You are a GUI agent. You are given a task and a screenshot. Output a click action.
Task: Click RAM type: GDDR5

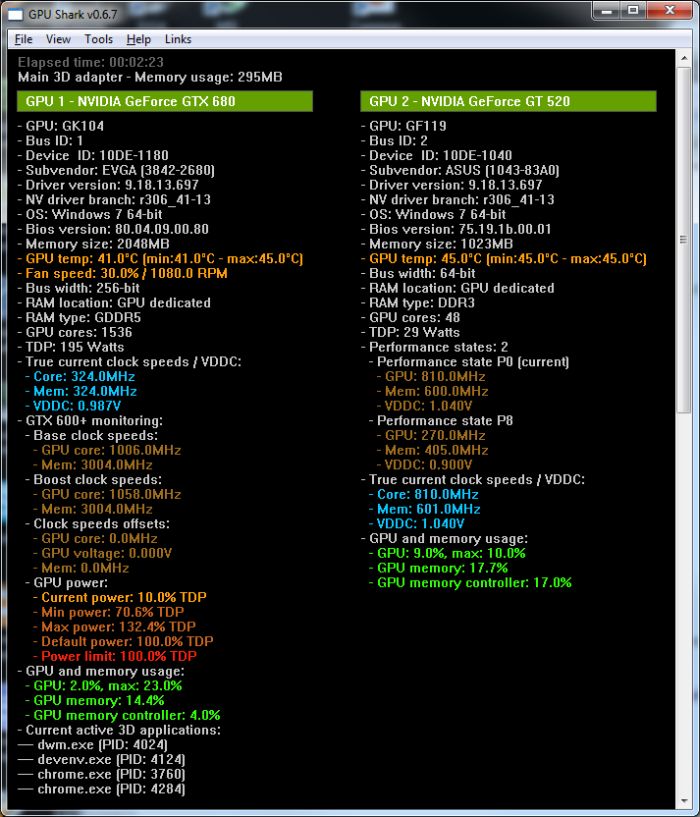coord(79,317)
